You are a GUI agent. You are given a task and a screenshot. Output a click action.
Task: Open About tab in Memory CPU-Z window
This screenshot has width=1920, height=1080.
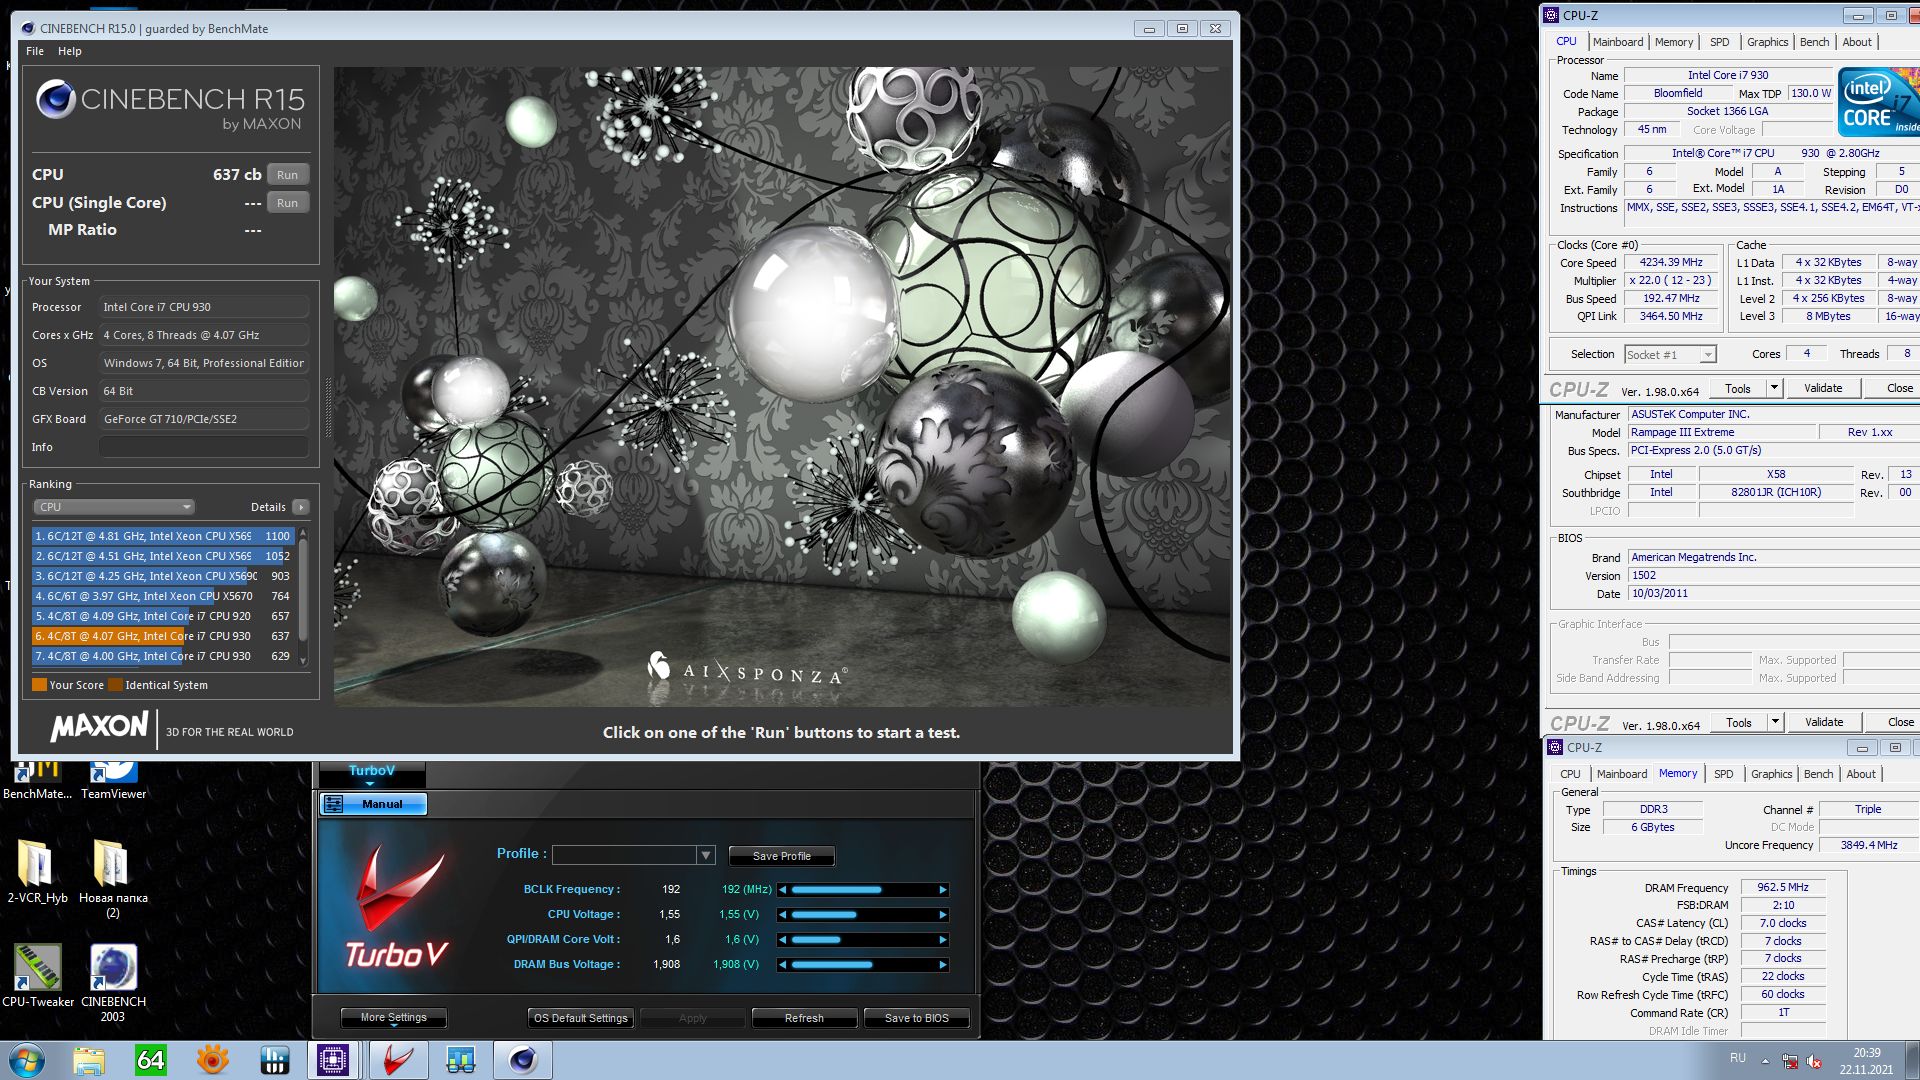1861,774
